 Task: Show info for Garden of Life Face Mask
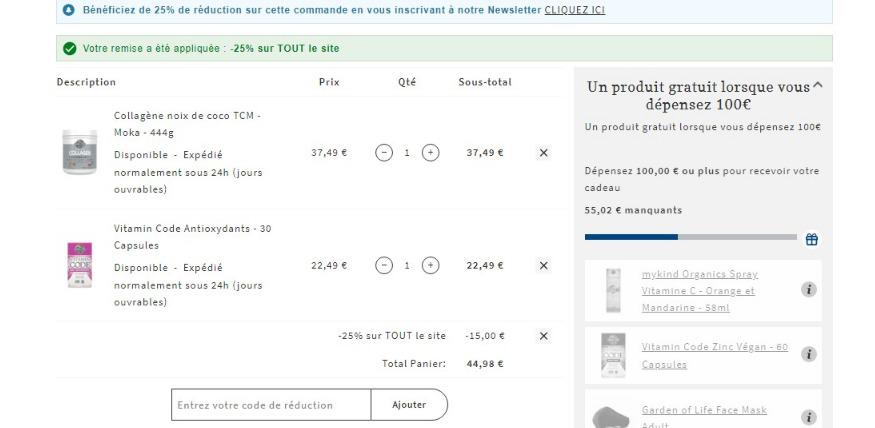(x=810, y=417)
